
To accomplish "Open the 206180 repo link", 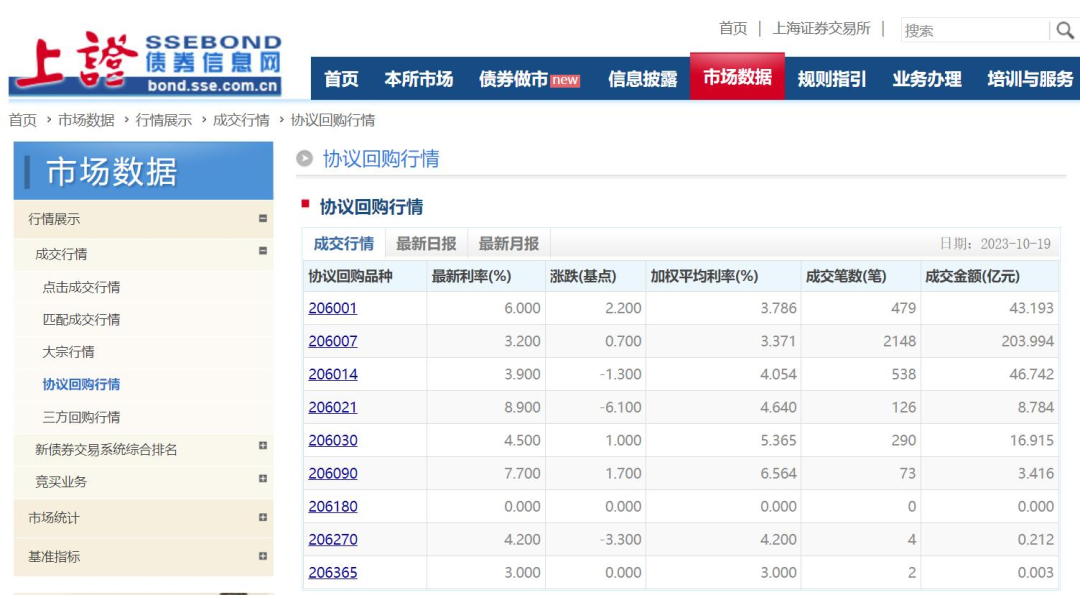I will pos(333,506).
